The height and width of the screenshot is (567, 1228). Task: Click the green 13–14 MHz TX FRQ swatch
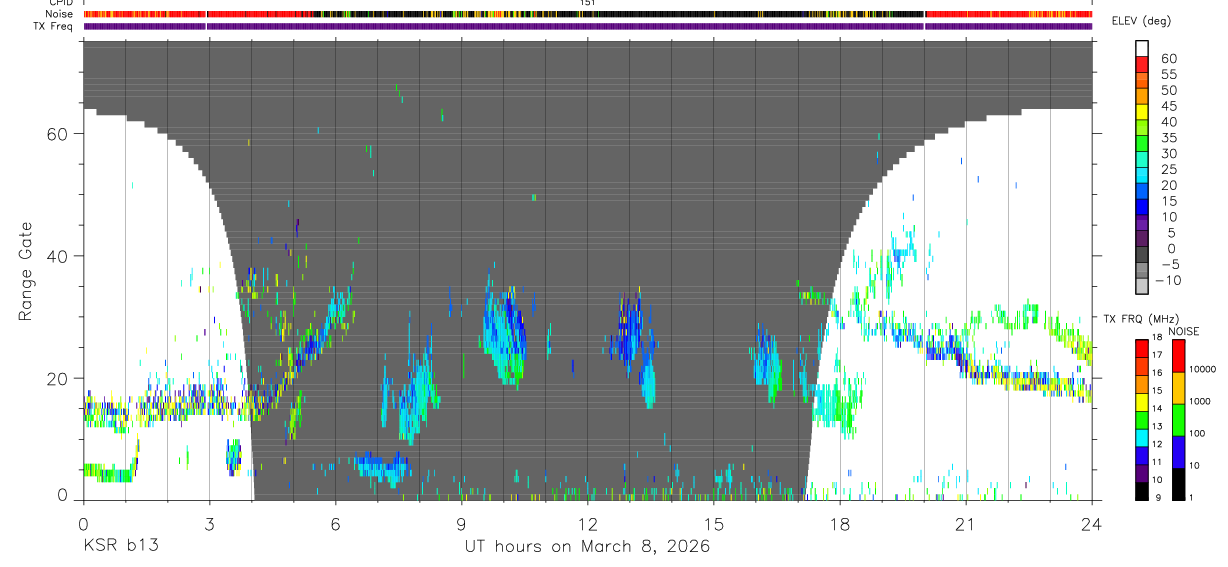pos(1142,419)
